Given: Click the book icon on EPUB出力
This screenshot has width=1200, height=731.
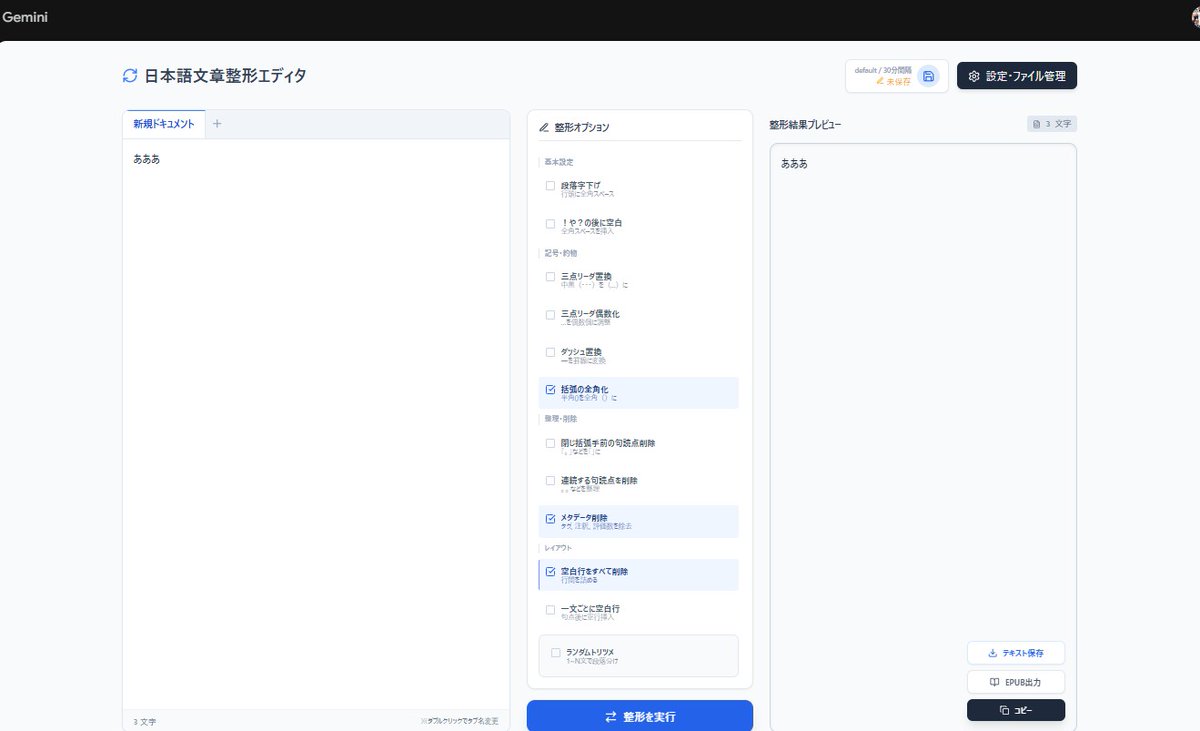Looking at the screenshot, I should (x=993, y=681).
